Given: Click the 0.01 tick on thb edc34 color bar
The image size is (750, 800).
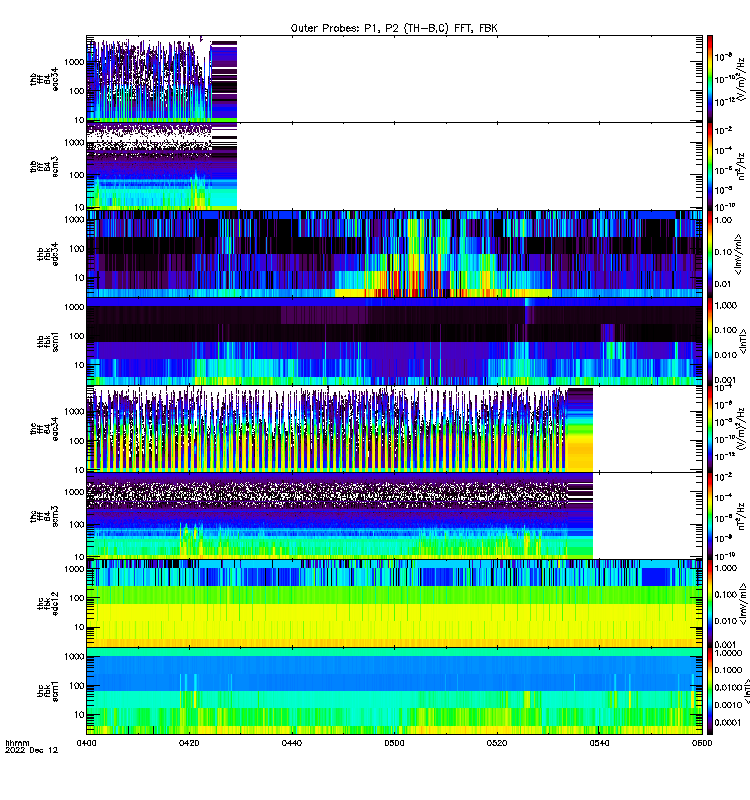Looking at the screenshot, I should pyautogui.click(x=723, y=284).
